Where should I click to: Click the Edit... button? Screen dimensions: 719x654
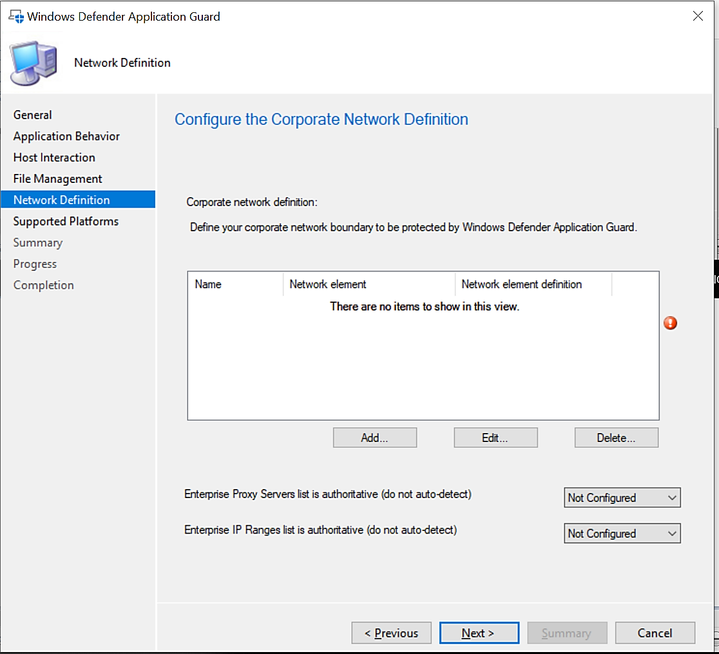(x=495, y=438)
